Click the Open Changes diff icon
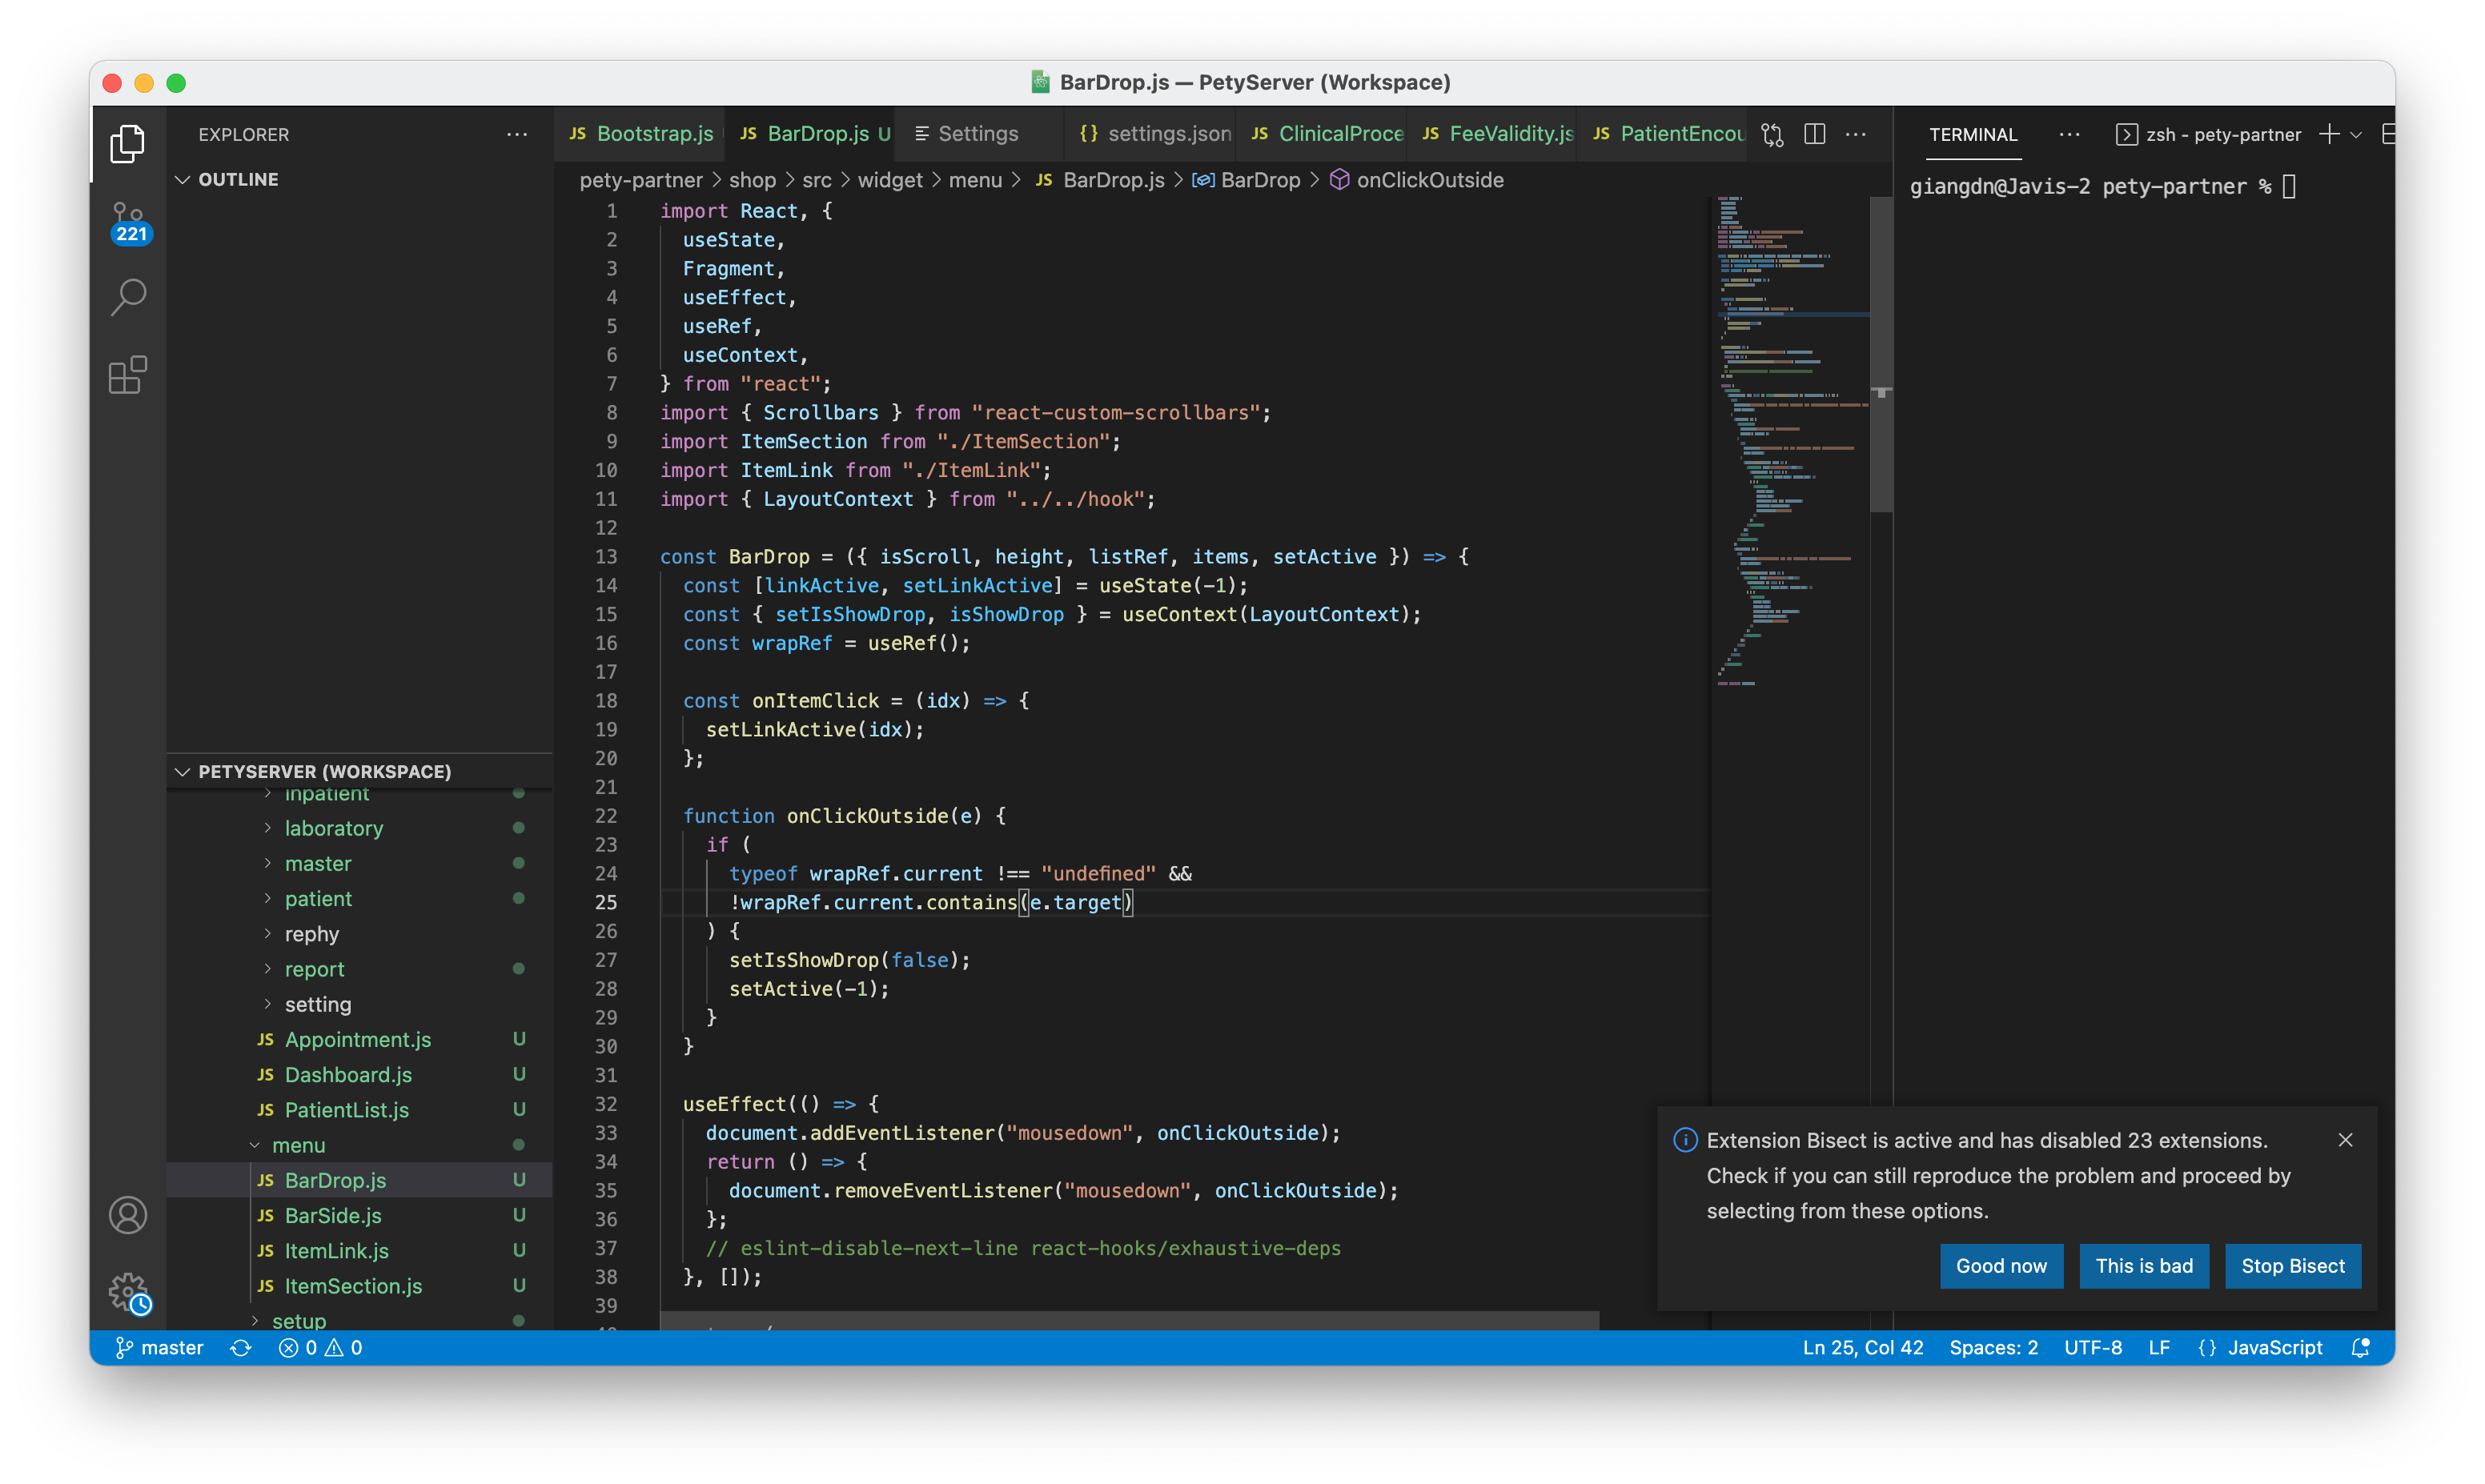 1772,133
